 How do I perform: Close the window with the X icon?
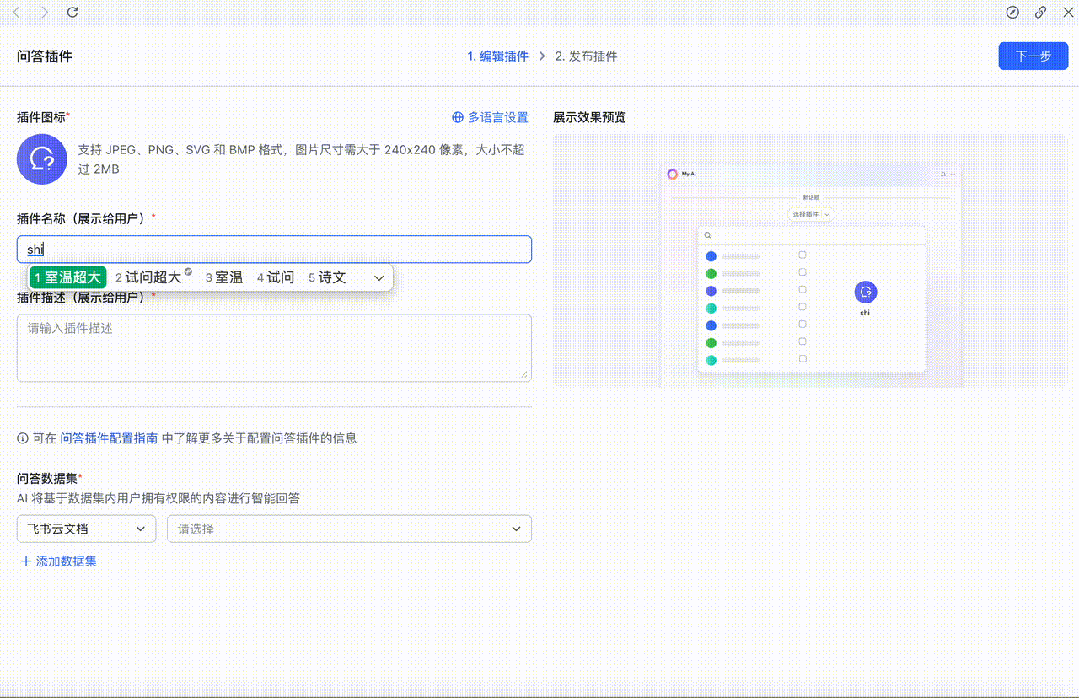tap(1068, 12)
